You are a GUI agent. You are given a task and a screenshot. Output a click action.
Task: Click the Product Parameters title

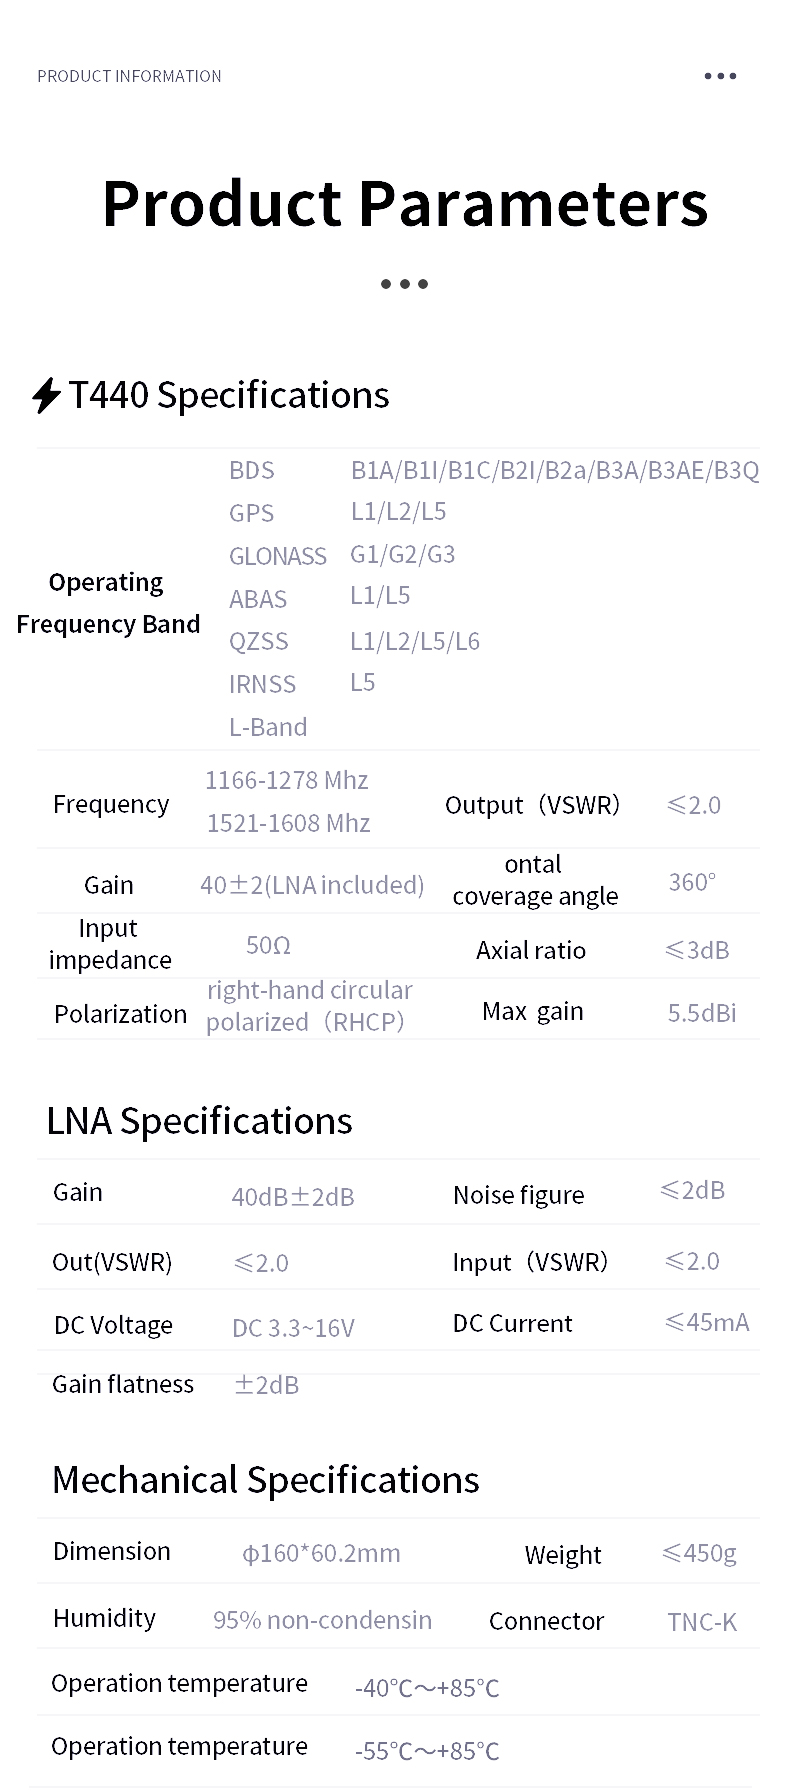[x=405, y=203]
